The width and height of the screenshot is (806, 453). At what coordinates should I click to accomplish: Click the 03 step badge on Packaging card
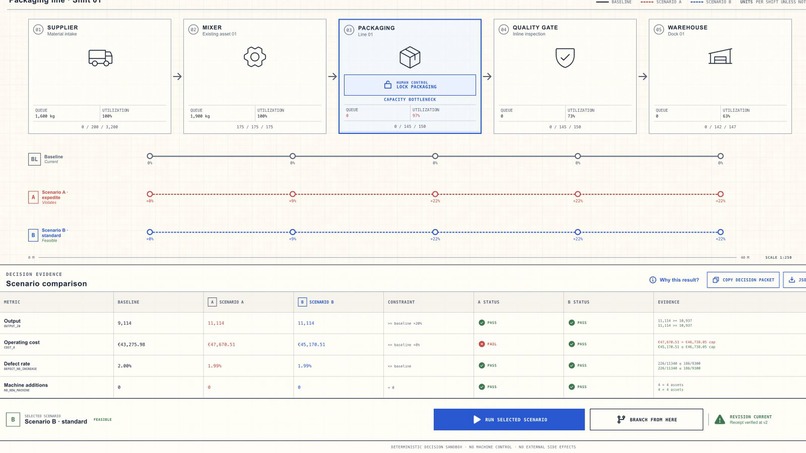click(349, 30)
